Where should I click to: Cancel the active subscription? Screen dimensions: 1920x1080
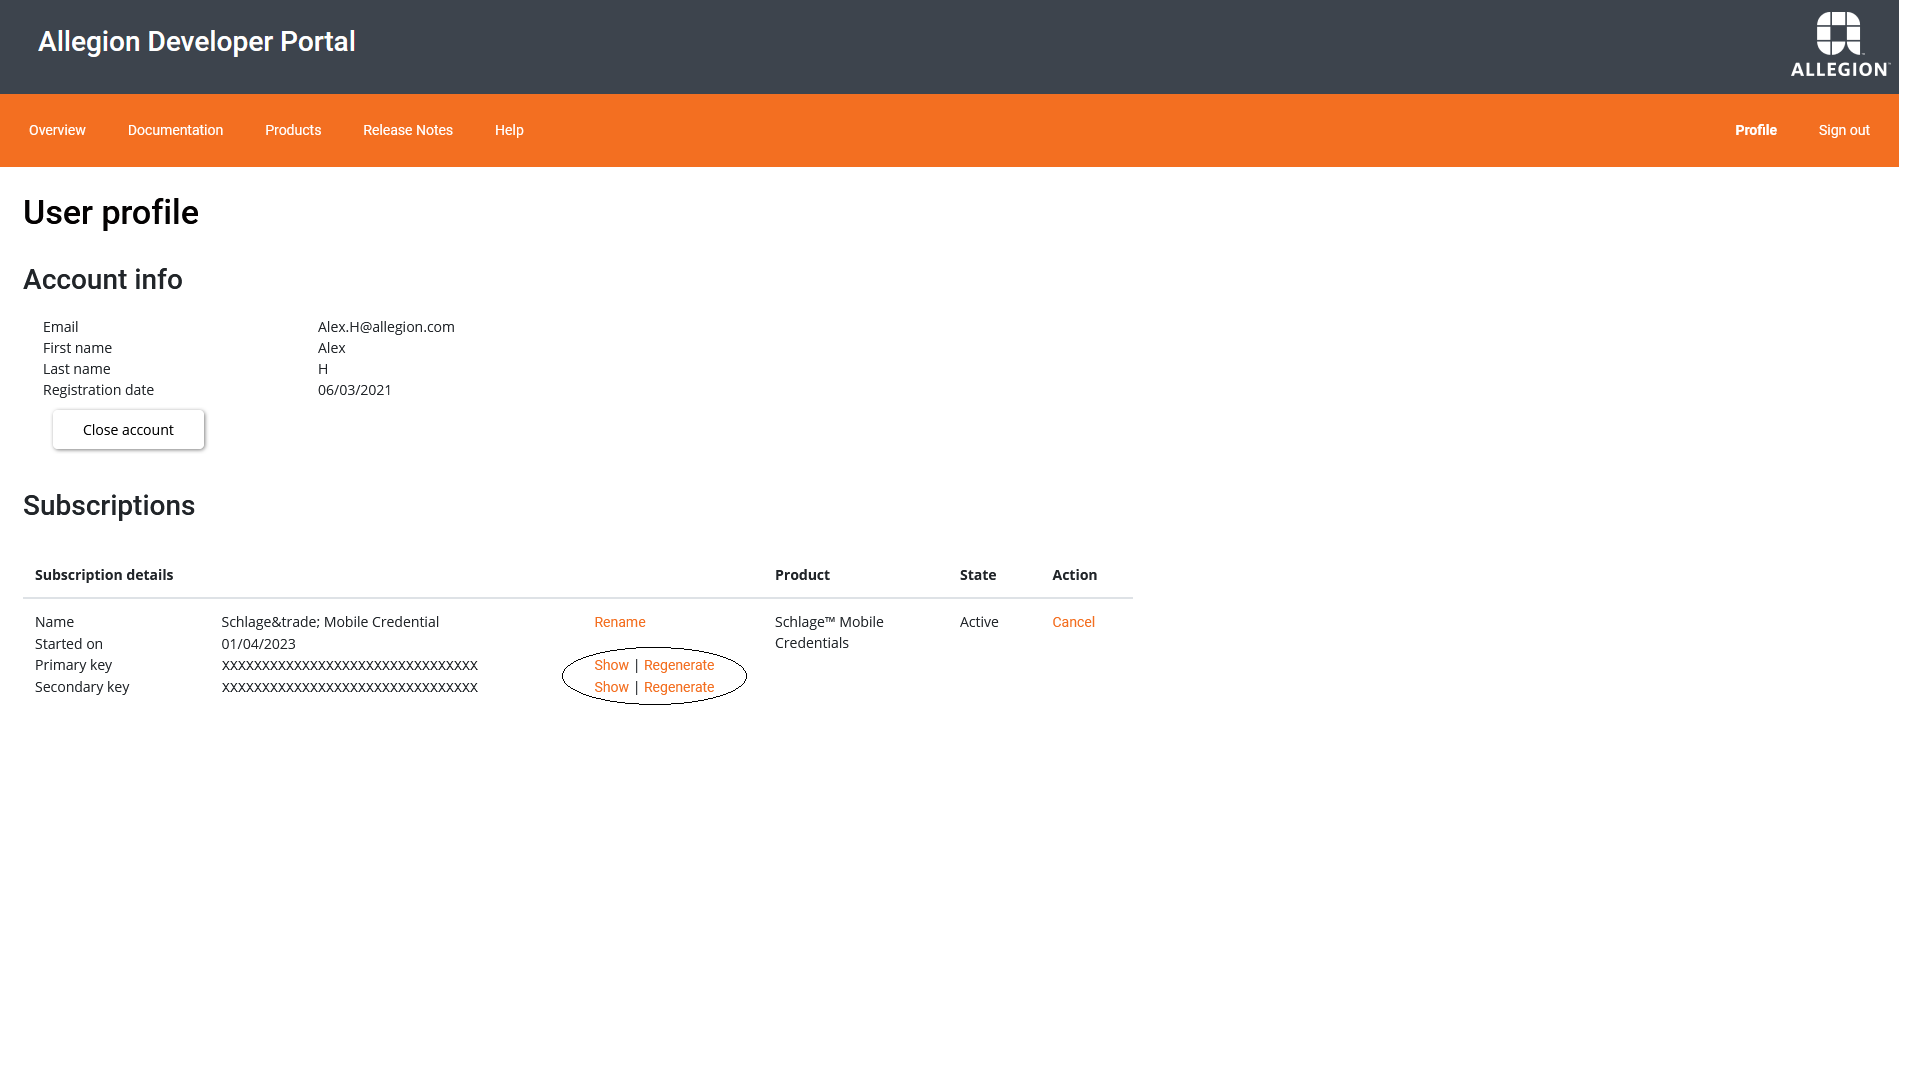[x=1073, y=622]
